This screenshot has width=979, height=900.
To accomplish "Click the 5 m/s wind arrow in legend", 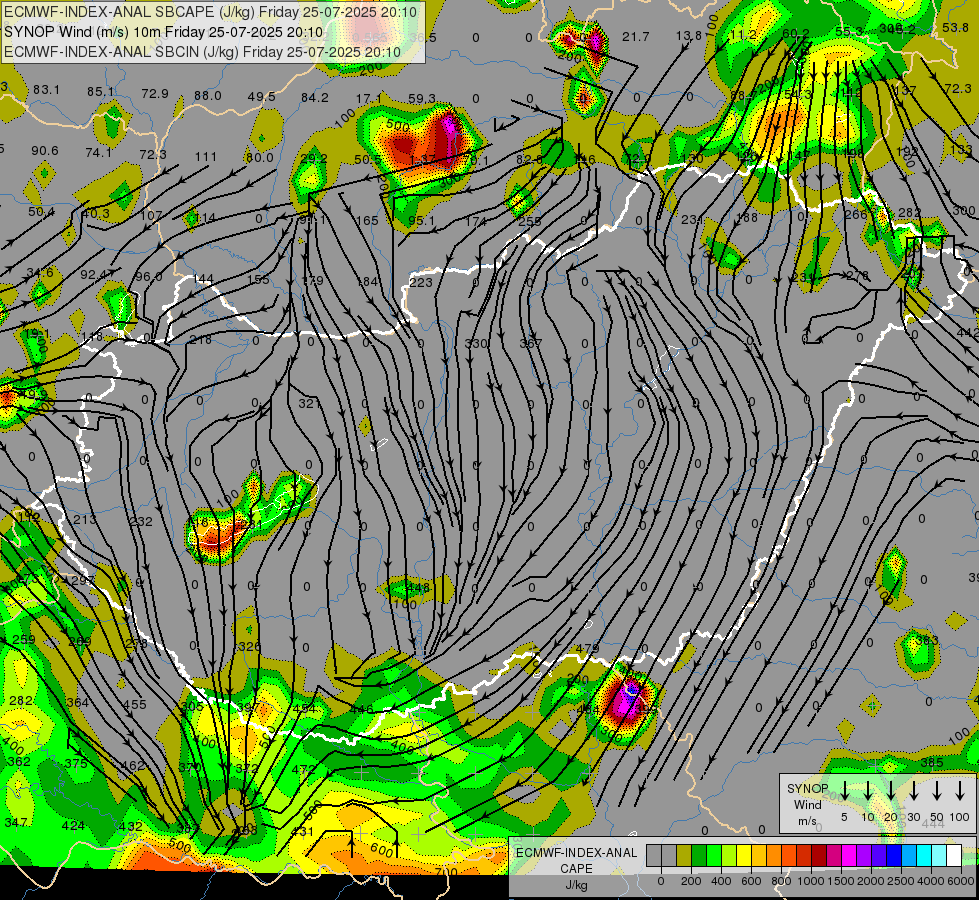I will (x=844, y=791).
